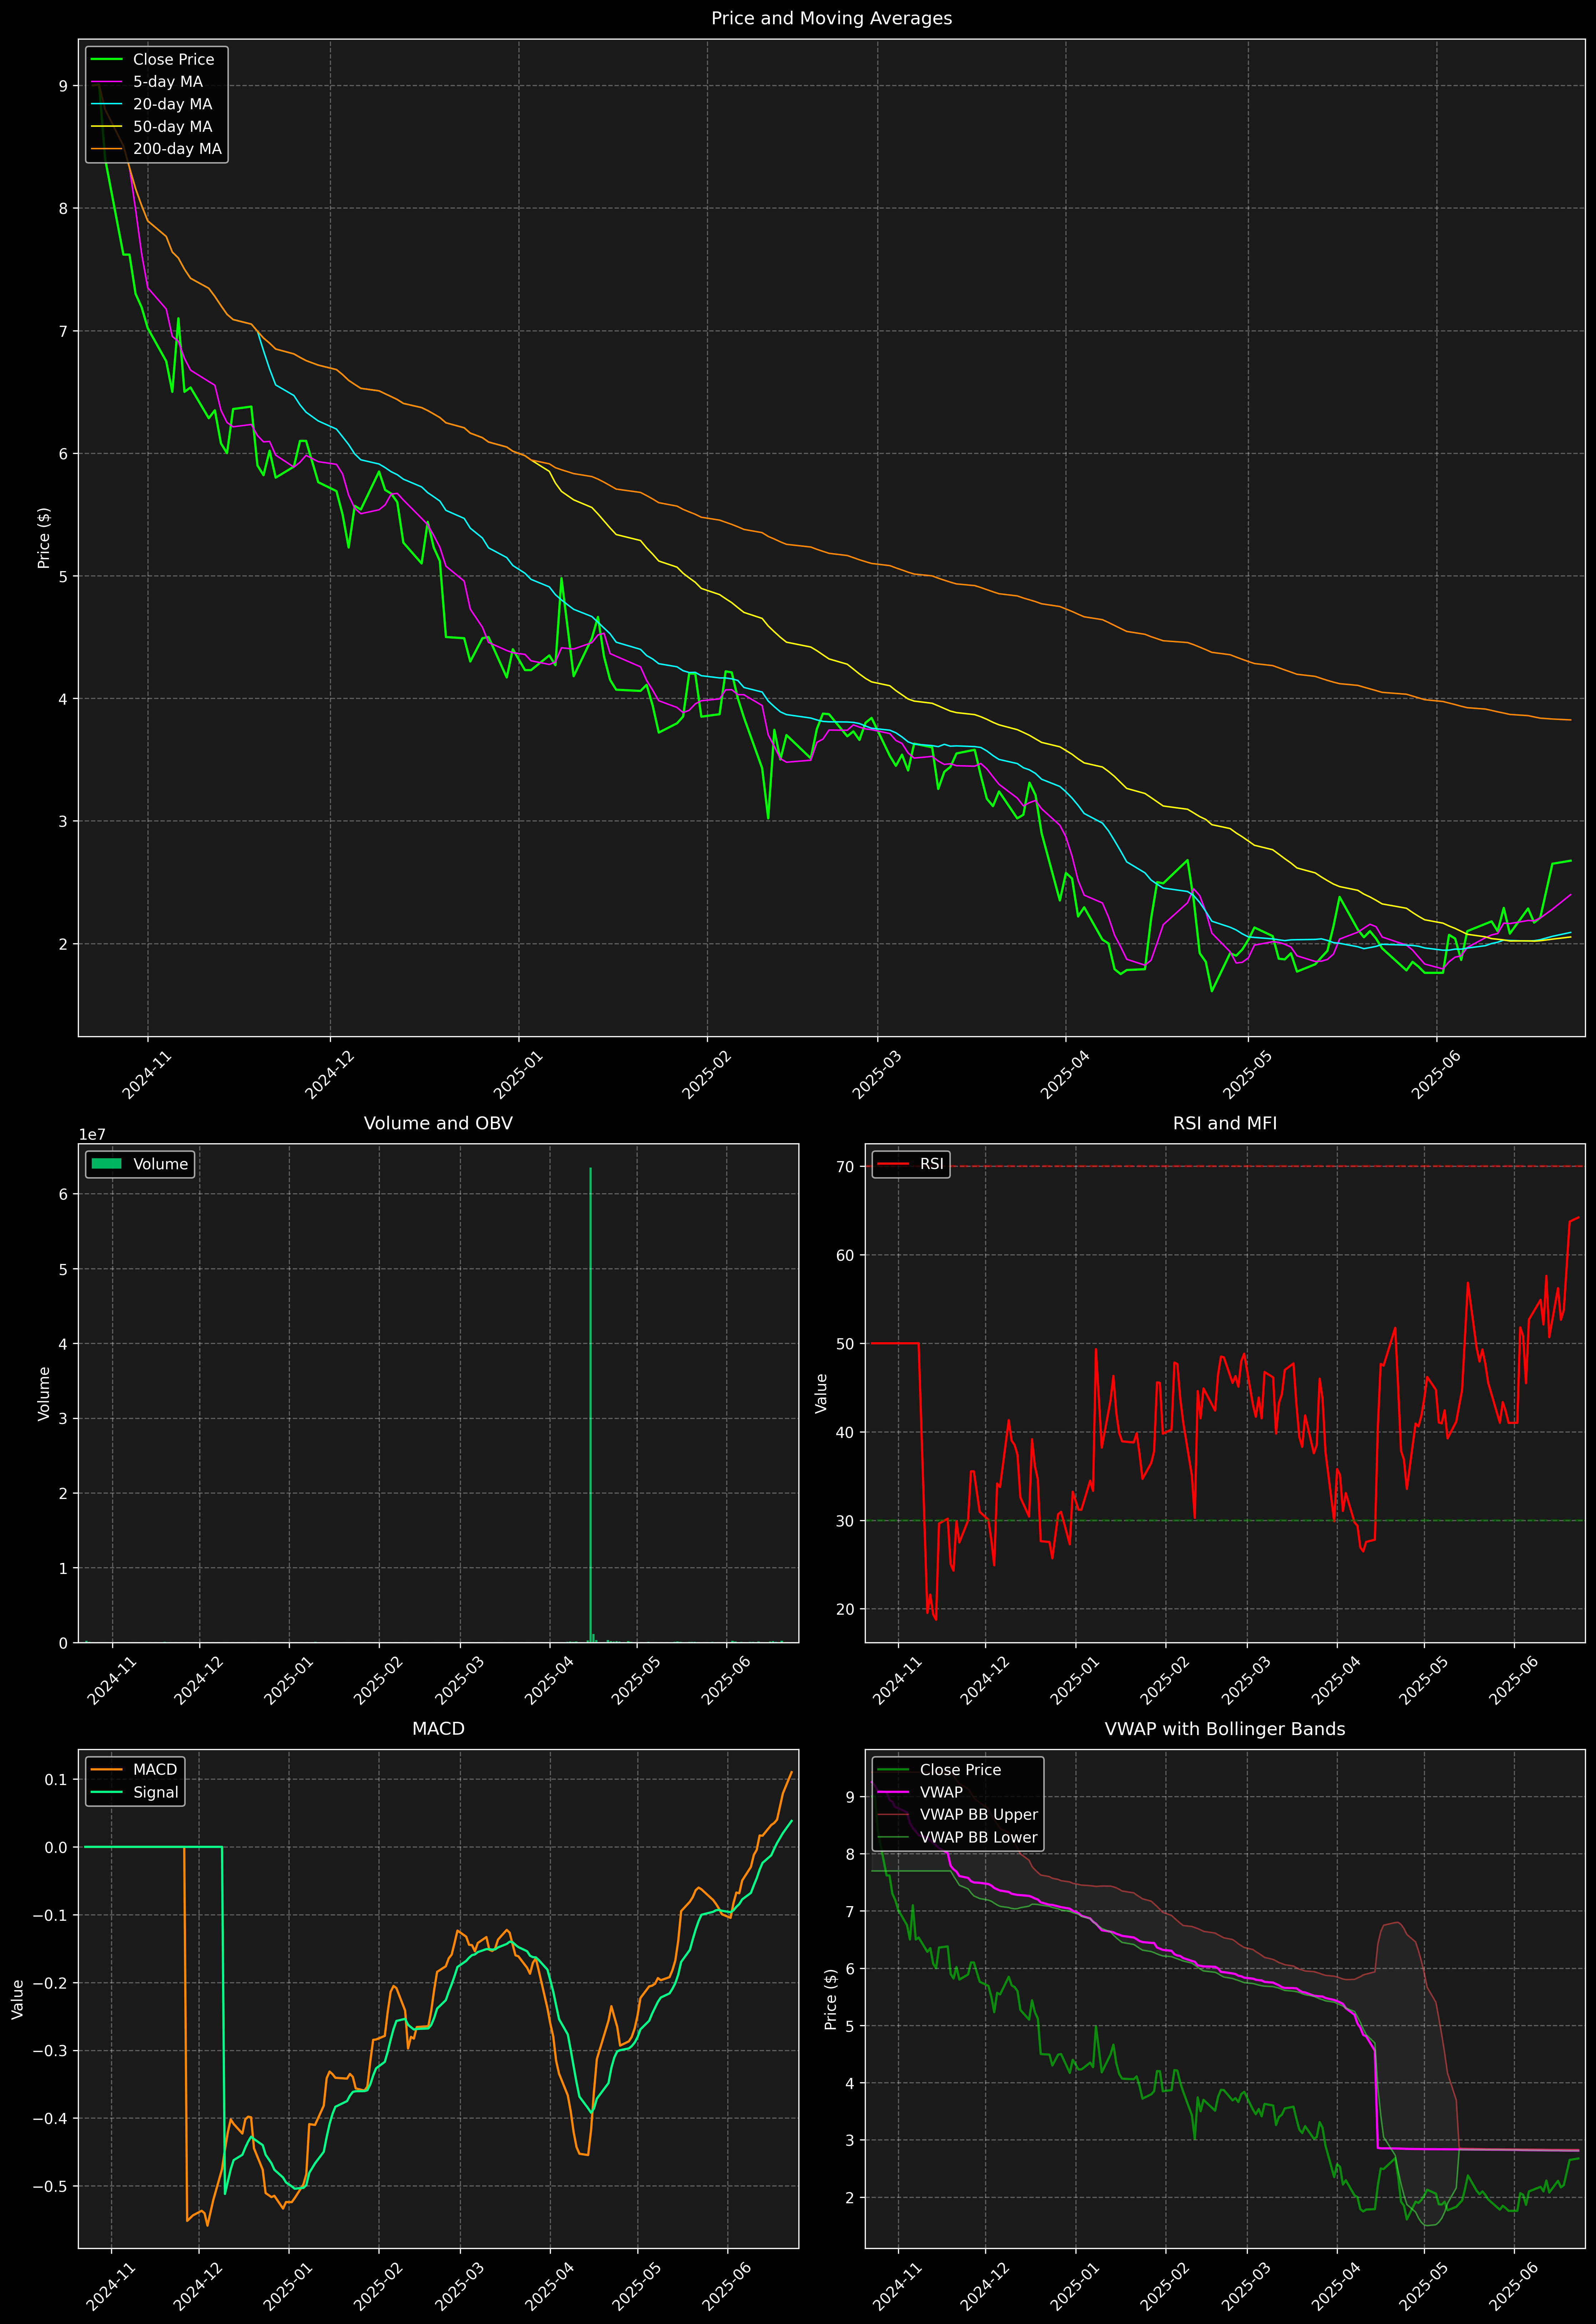Click the '2024-11' date tick under the top chart

147,1075
